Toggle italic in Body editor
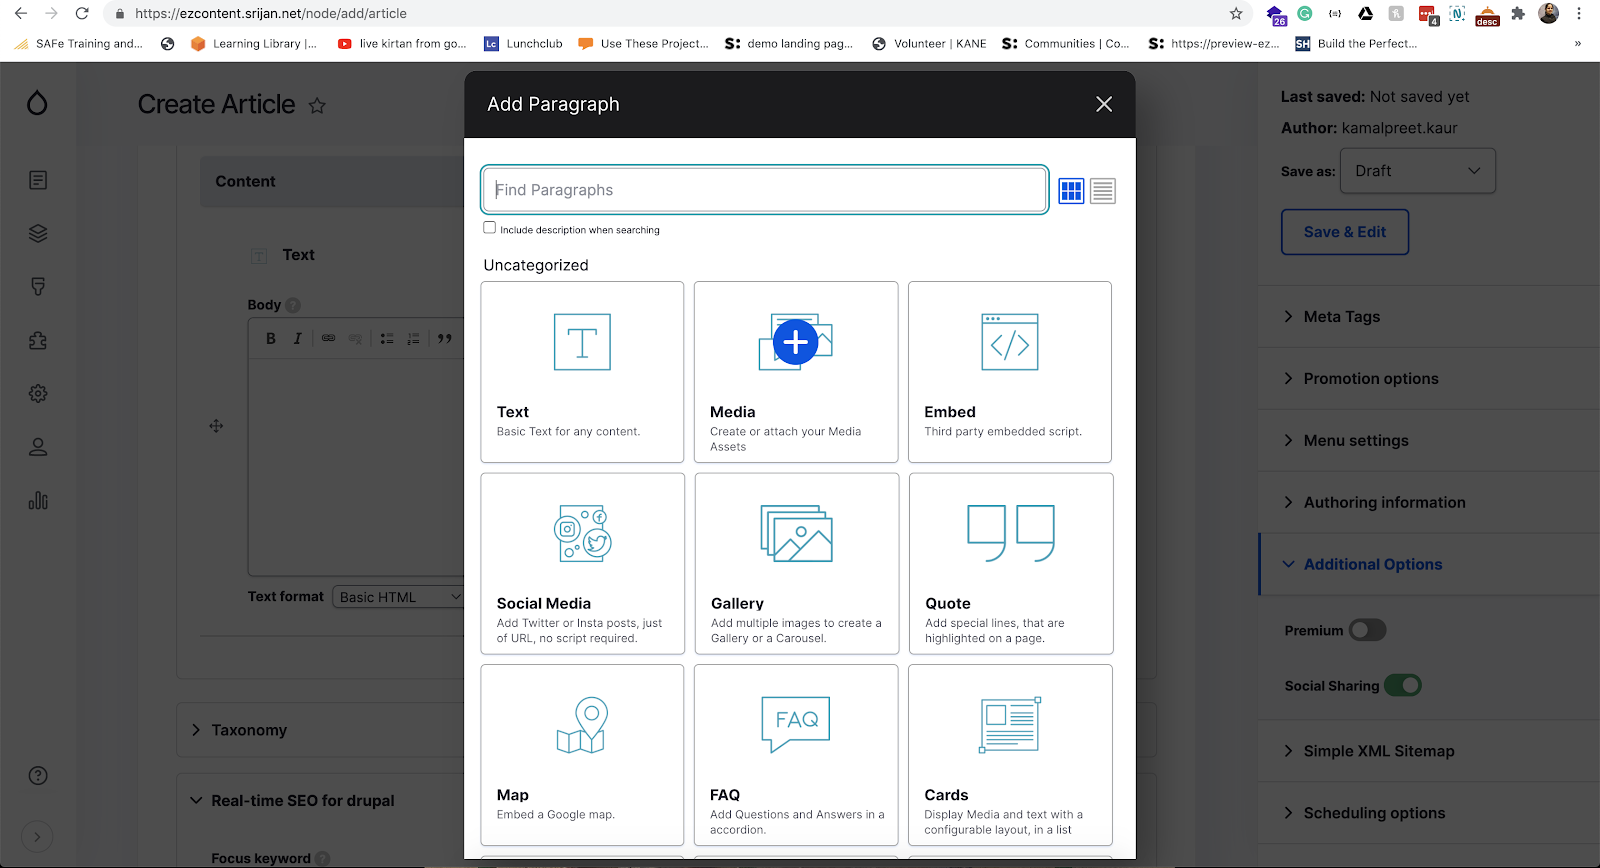 [x=297, y=339]
